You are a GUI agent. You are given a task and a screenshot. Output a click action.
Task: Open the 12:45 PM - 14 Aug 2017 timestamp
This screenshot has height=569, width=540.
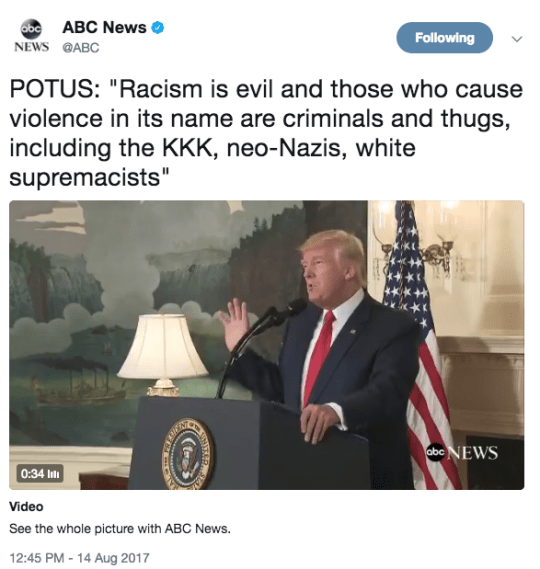click(79, 558)
